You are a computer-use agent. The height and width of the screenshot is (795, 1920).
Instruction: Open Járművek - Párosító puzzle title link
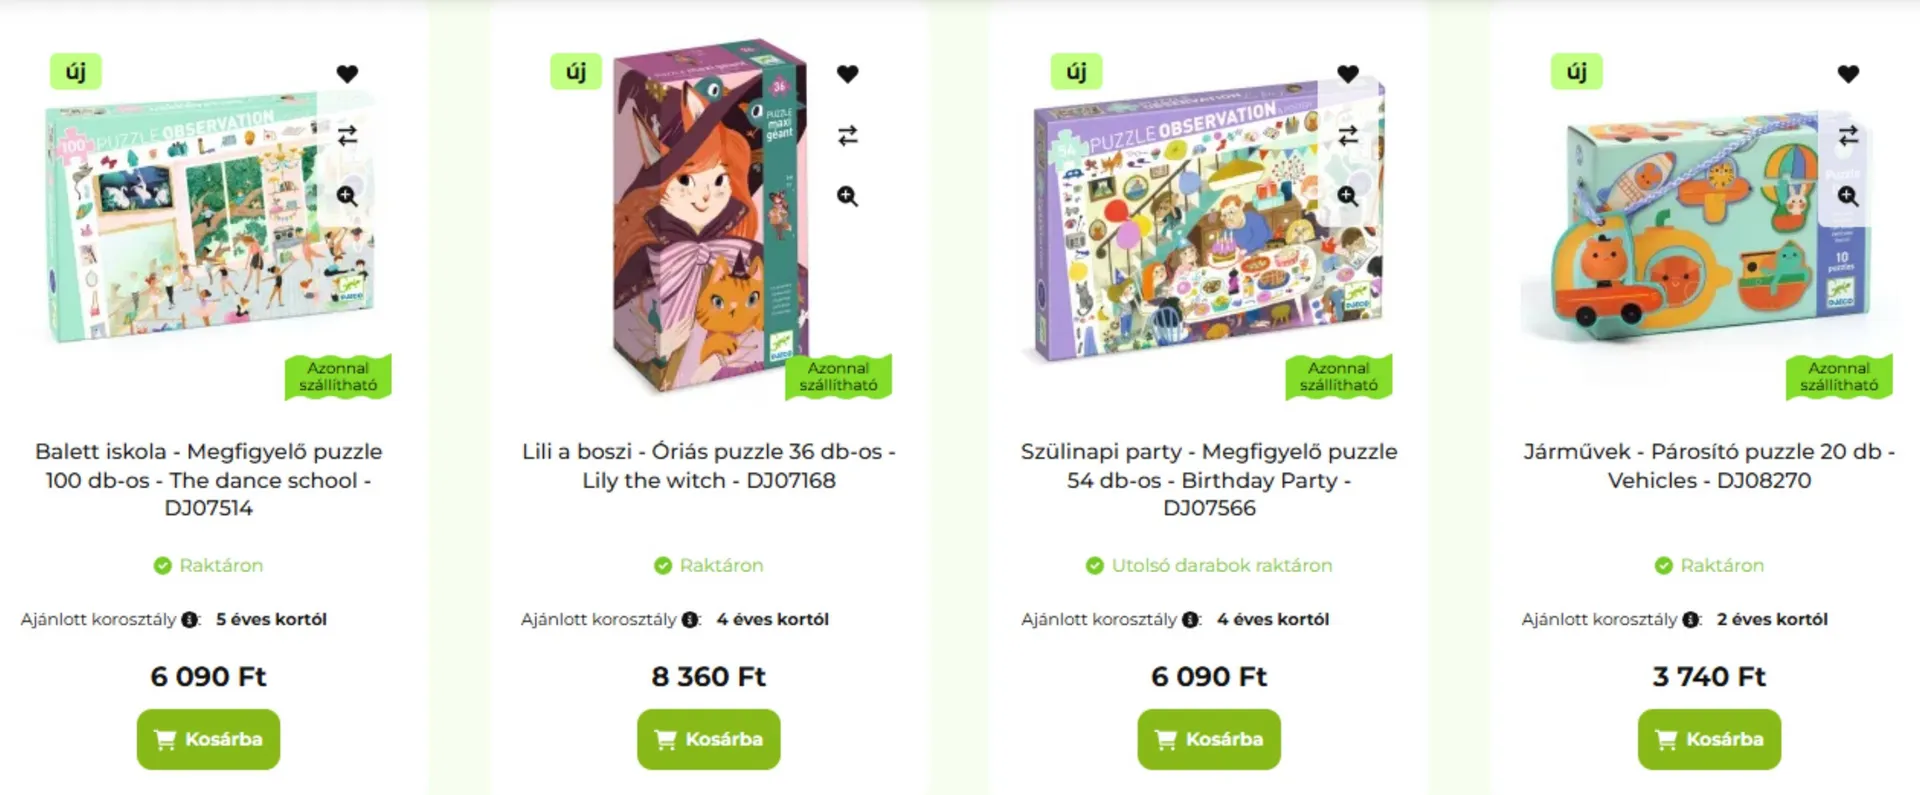coord(1709,466)
